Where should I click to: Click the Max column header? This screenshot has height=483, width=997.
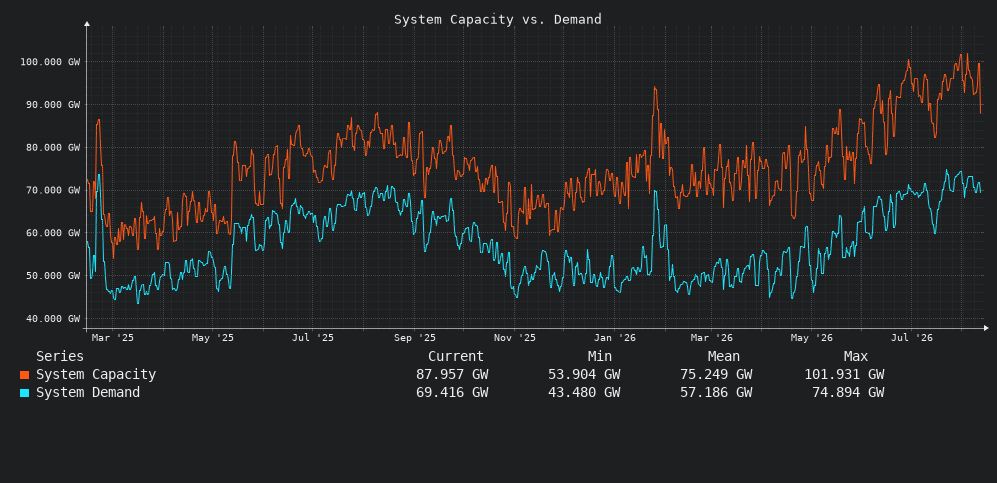[x=856, y=357]
